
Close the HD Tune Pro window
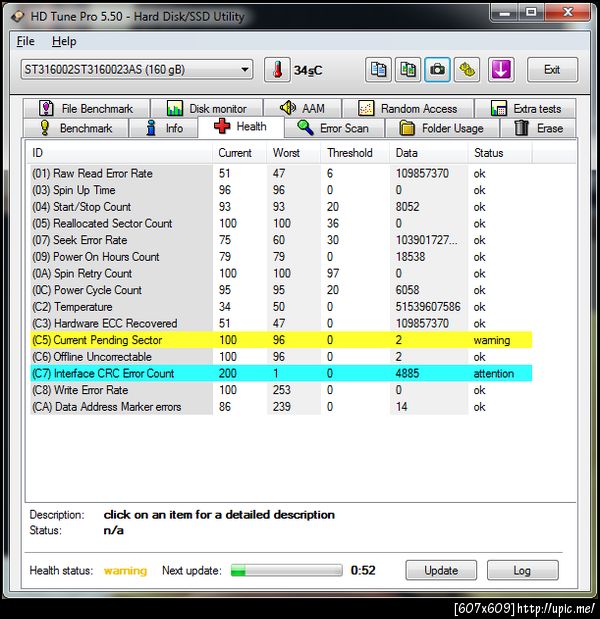tap(568, 13)
